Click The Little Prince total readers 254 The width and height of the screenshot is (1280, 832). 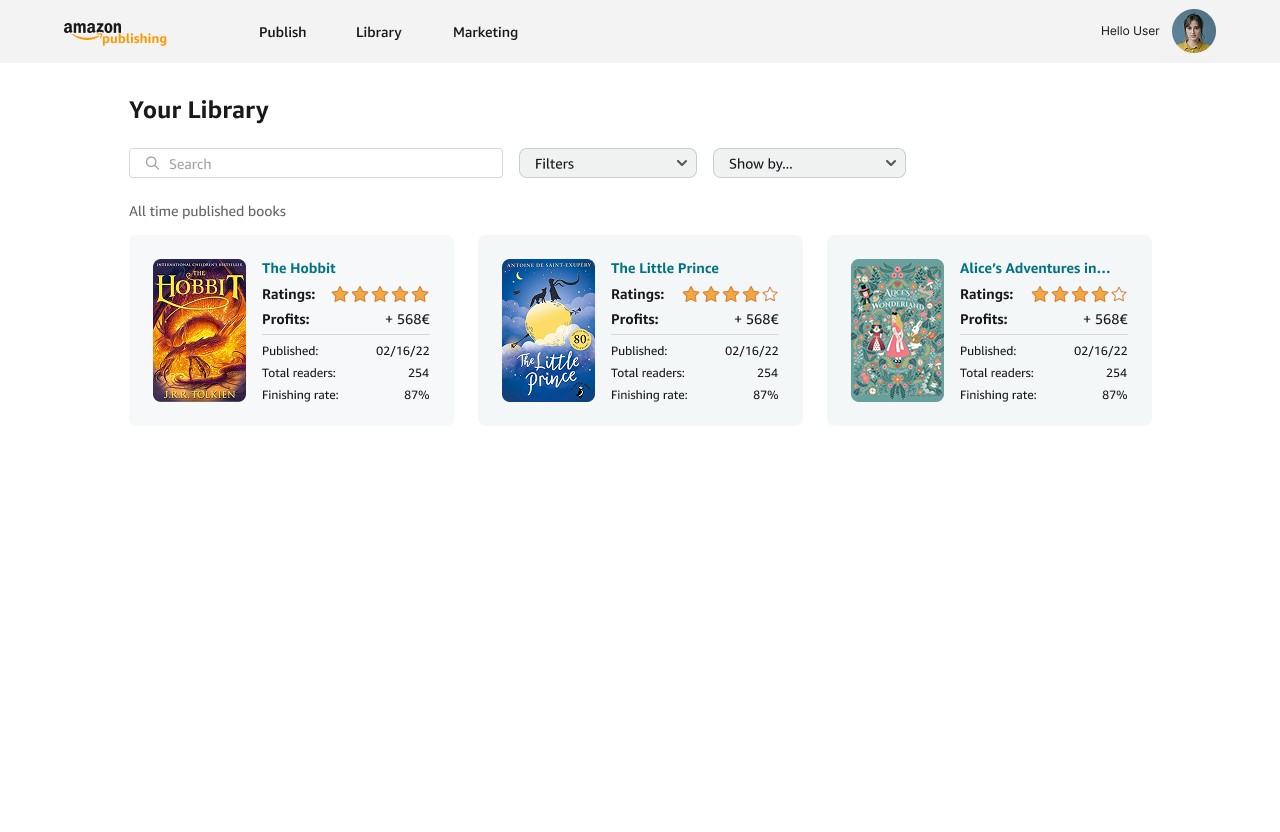pyautogui.click(x=767, y=373)
